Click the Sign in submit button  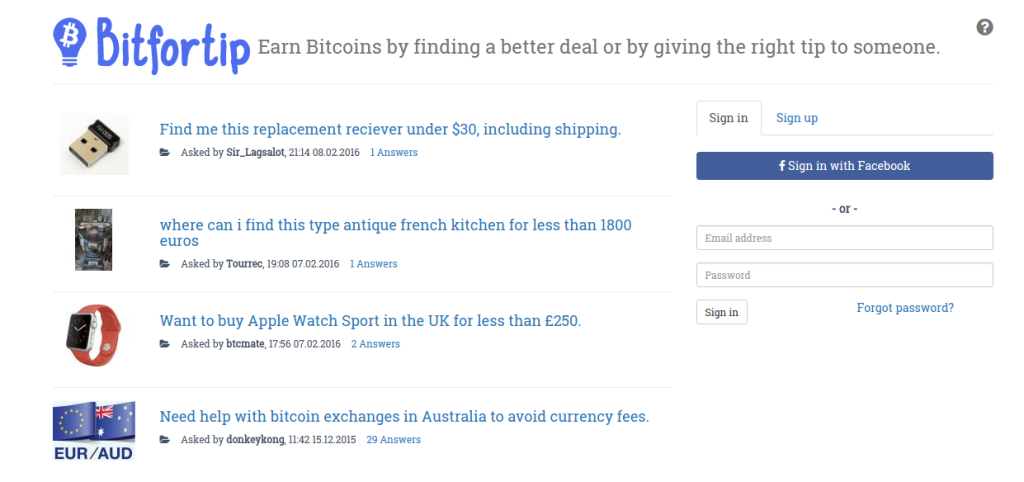point(722,312)
